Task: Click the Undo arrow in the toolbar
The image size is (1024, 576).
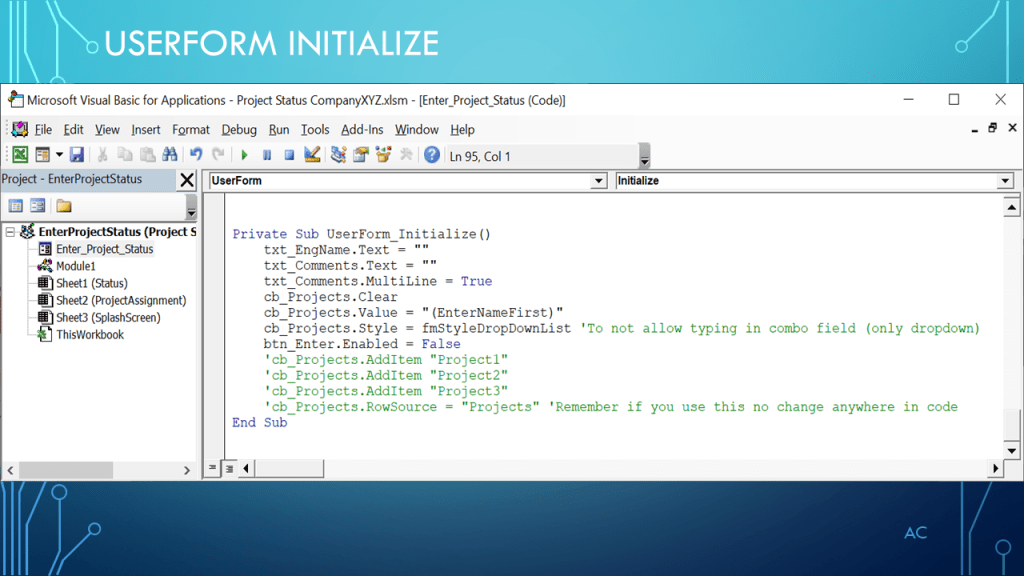Action: 196,155
